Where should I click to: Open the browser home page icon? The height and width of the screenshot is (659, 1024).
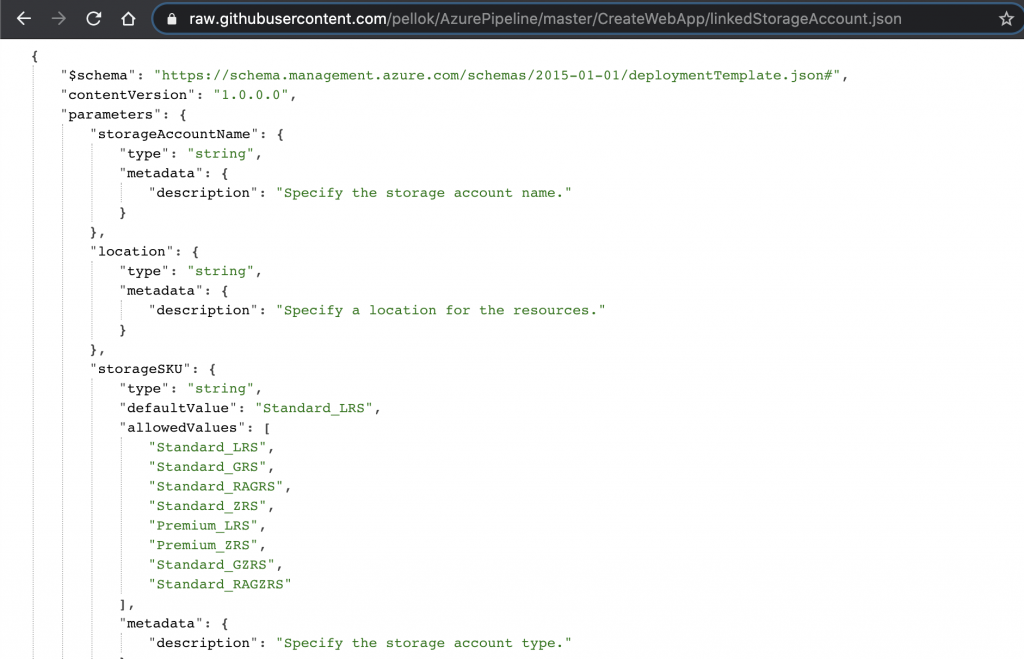point(128,19)
